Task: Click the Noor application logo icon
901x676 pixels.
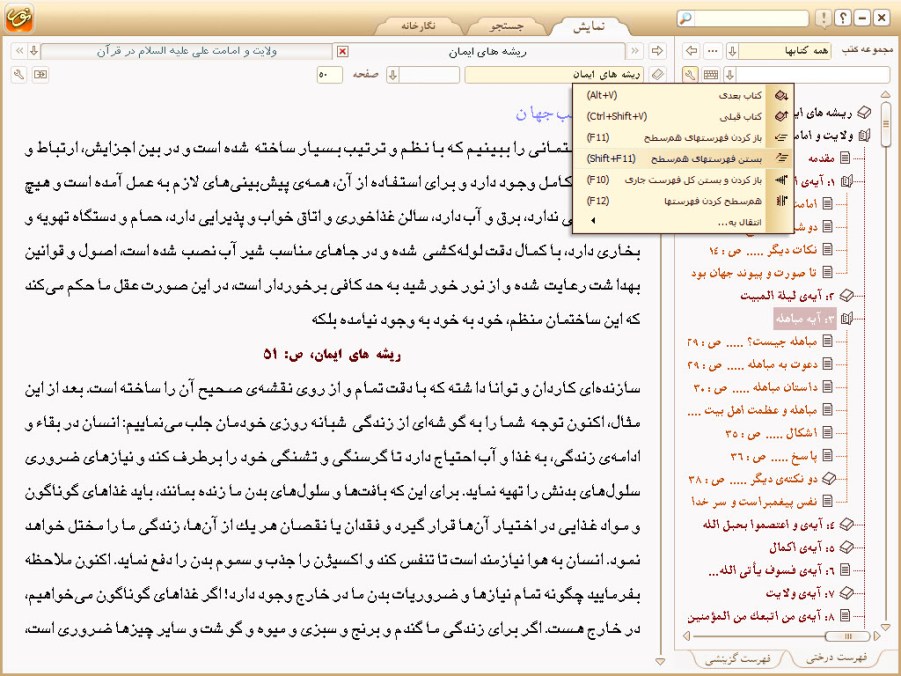Action: pos(19,18)
